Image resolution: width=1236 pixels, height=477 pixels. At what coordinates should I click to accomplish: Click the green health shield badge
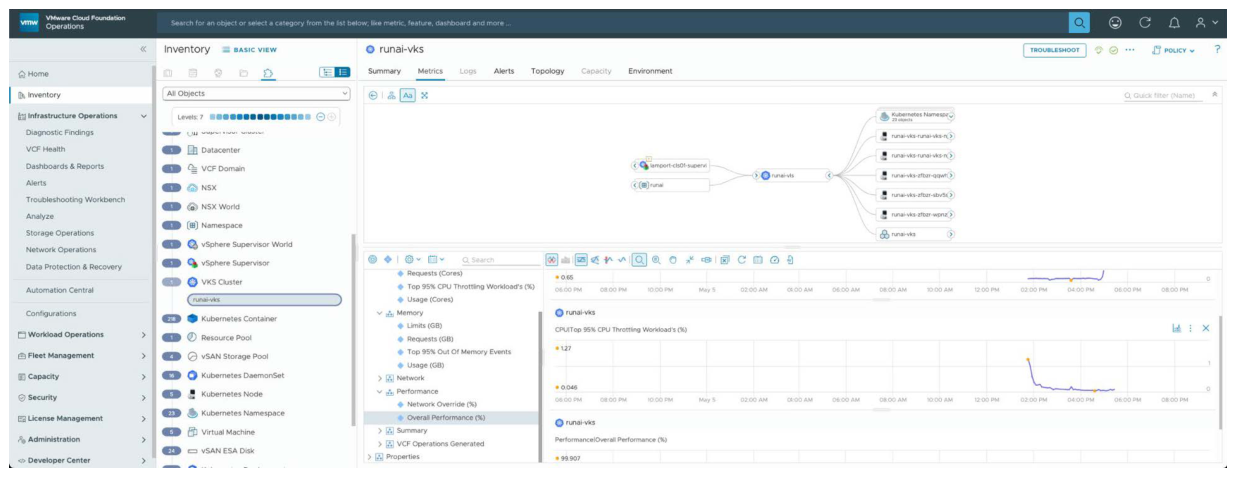pos(1098,50)
